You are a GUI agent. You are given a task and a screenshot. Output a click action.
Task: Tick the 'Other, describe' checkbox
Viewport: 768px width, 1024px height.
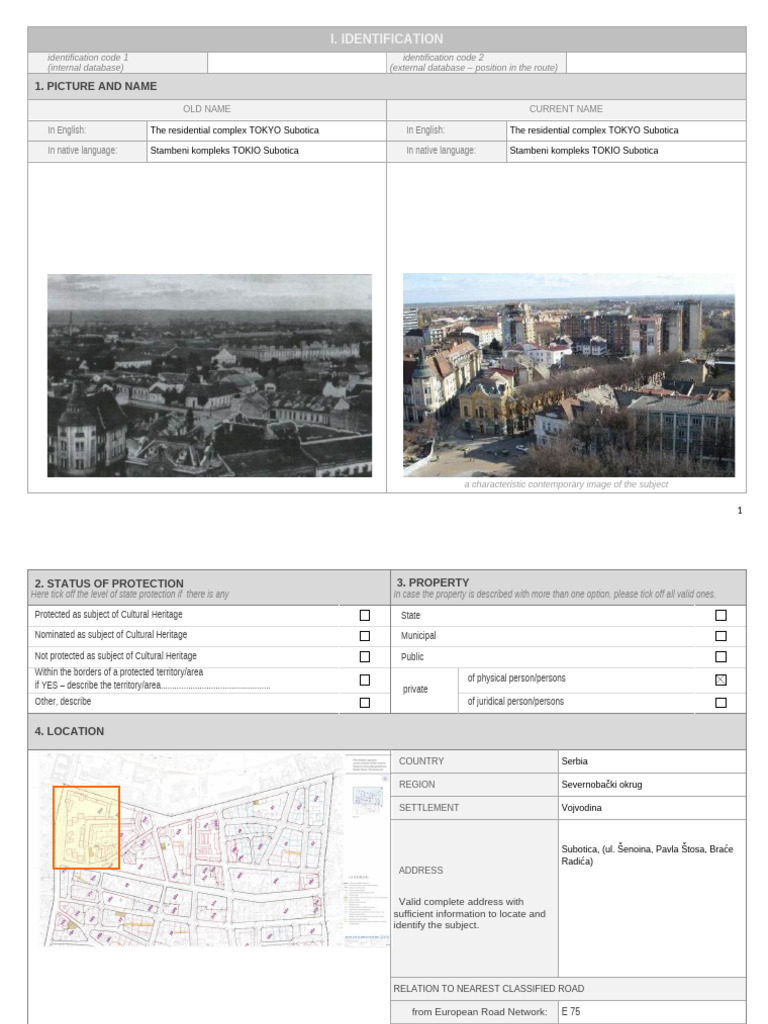364,703
